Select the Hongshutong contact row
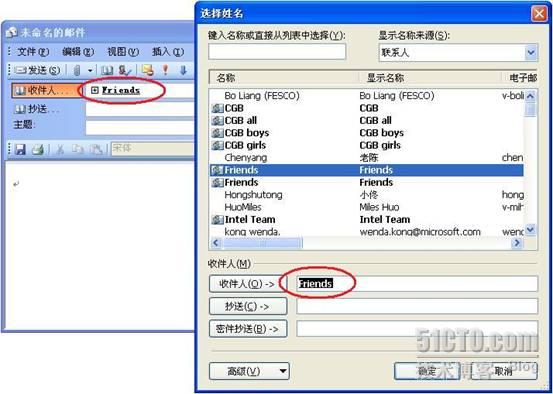553x394 pixels. pyautogui.click(x=367, y=195)
